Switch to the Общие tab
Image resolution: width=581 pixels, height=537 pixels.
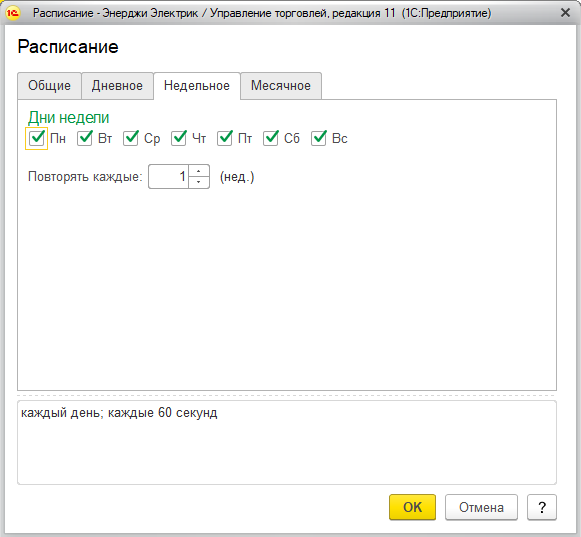click(49, 86)
